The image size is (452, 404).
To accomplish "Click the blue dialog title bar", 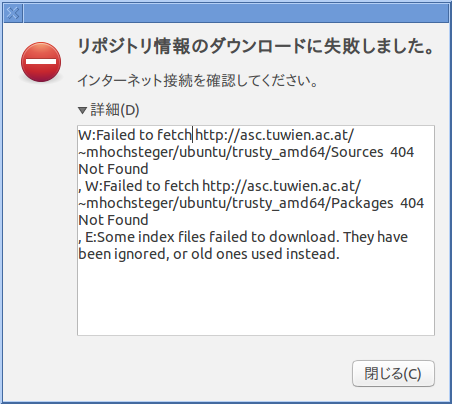I will 236,13.
